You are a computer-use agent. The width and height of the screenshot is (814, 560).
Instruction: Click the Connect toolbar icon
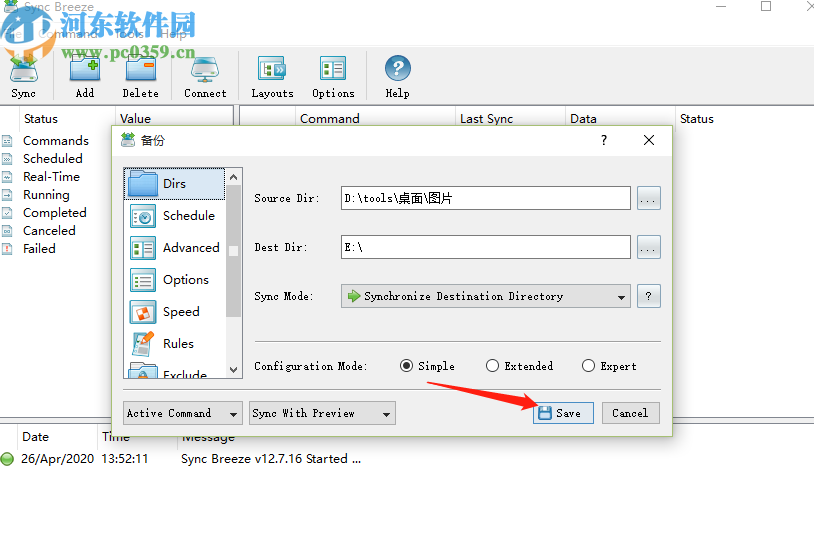(205, 76)
